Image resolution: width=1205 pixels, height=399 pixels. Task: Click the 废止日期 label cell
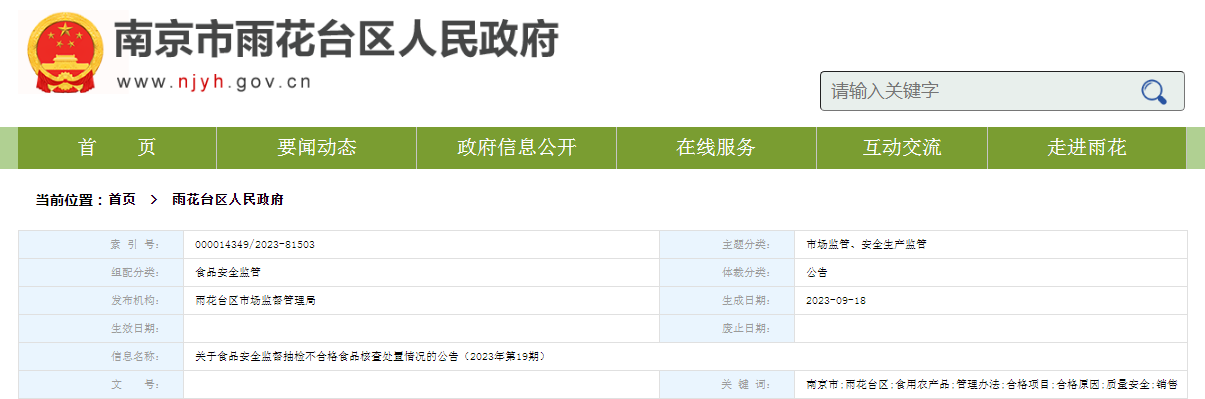[727, 328]
